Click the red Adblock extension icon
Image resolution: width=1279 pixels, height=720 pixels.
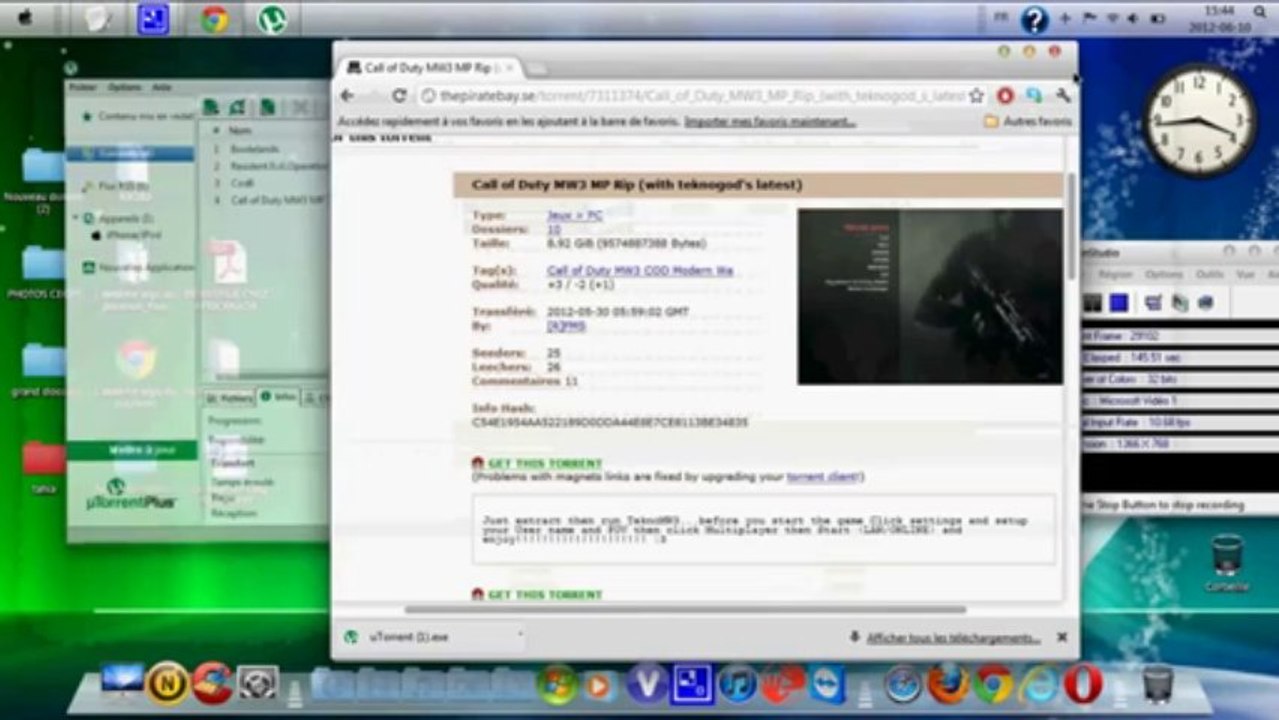point(1006,96)
